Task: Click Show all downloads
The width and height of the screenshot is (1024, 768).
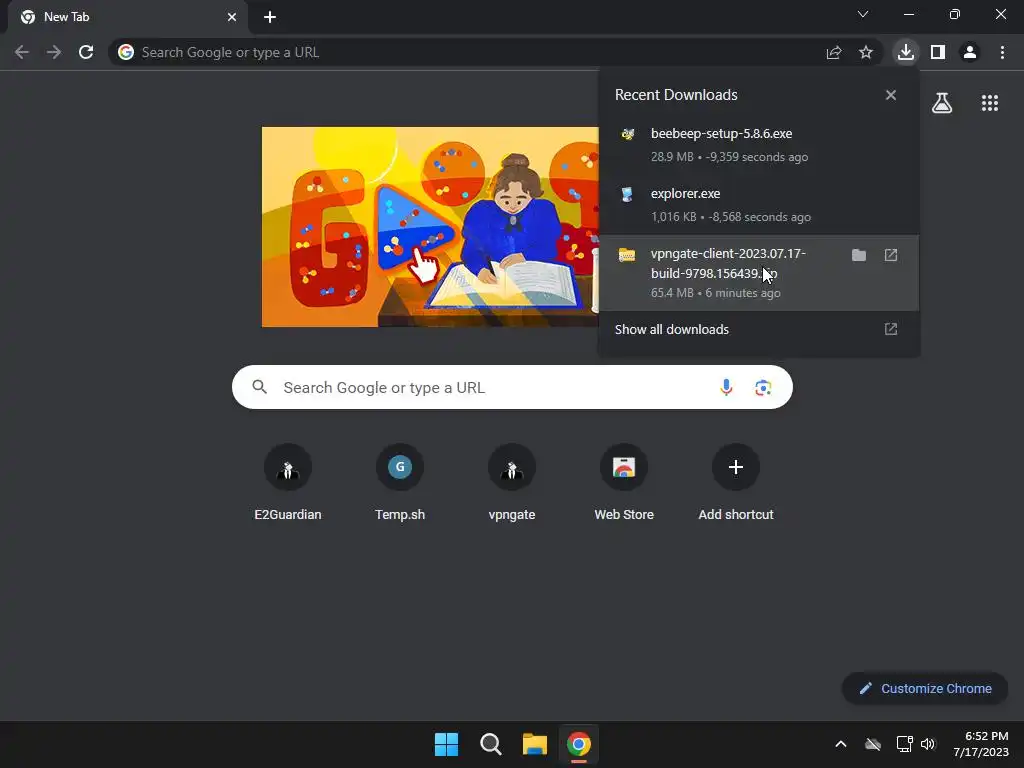Action: click(x=759, y=330)
